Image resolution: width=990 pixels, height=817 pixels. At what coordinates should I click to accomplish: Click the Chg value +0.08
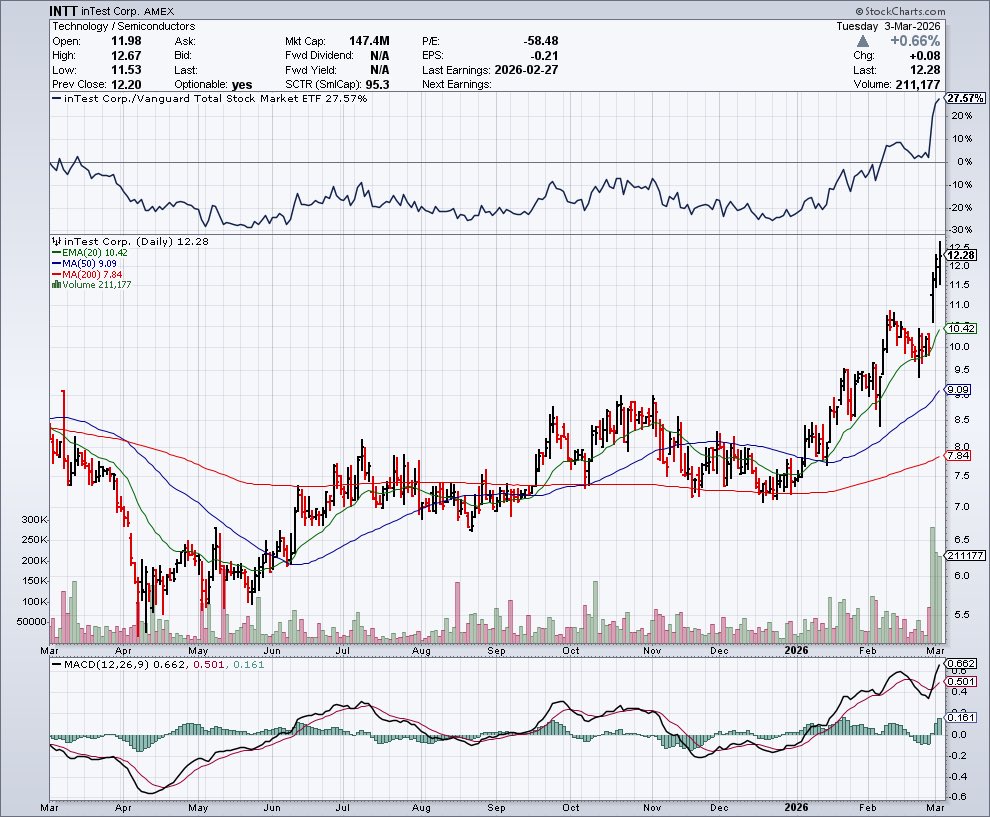(925, 56)
